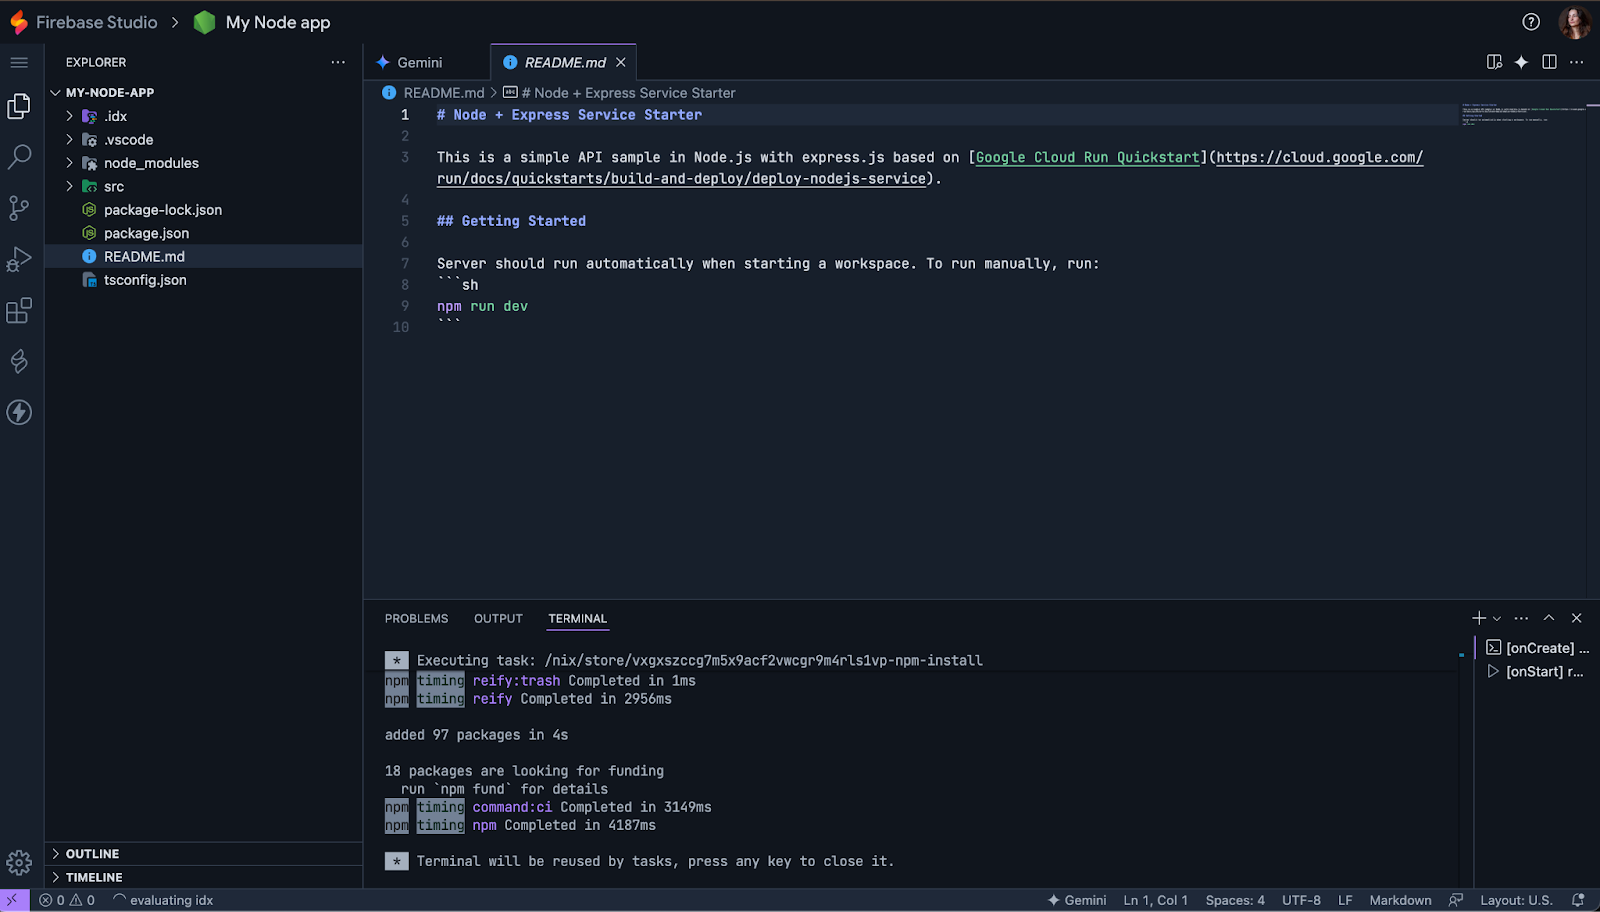Follow the Google Cloud Run Quickstart link
This screenshot has width=1600, height=912.
1088,157
